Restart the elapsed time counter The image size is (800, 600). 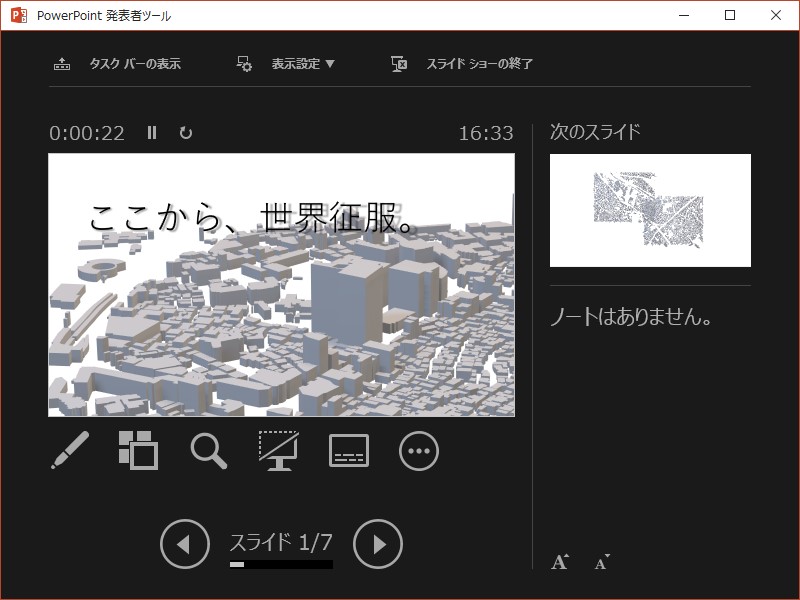(x=185, y=131)
